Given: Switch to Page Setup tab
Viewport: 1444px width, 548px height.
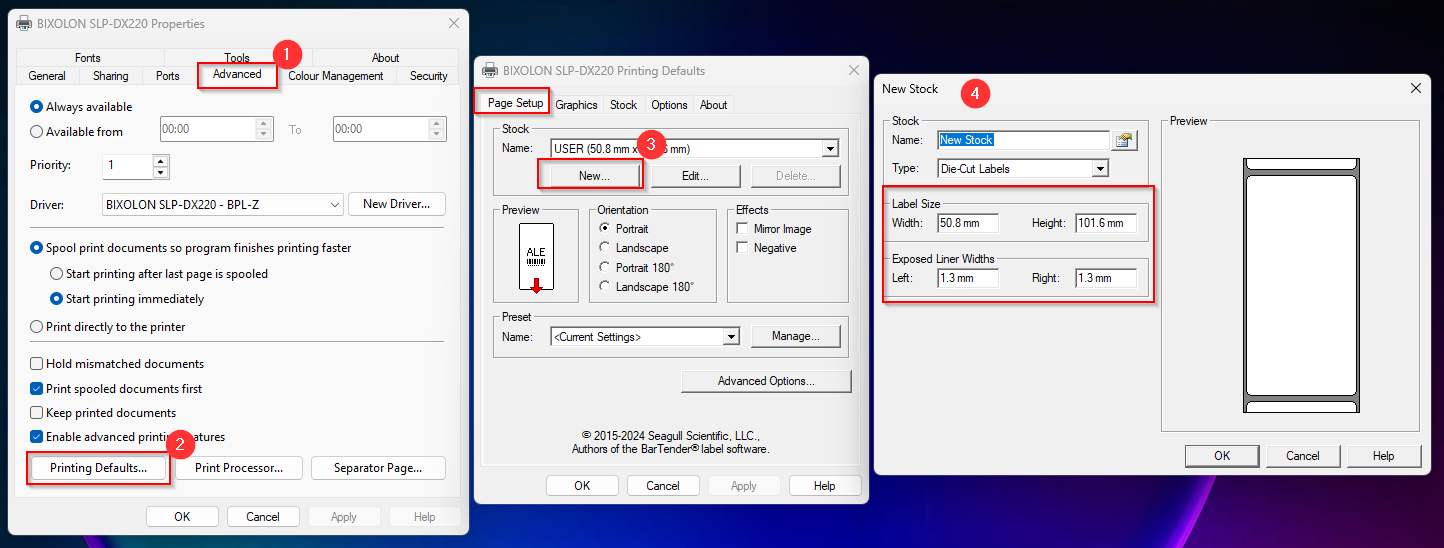Looking at the screenshot, I should [x=515, y=103].
